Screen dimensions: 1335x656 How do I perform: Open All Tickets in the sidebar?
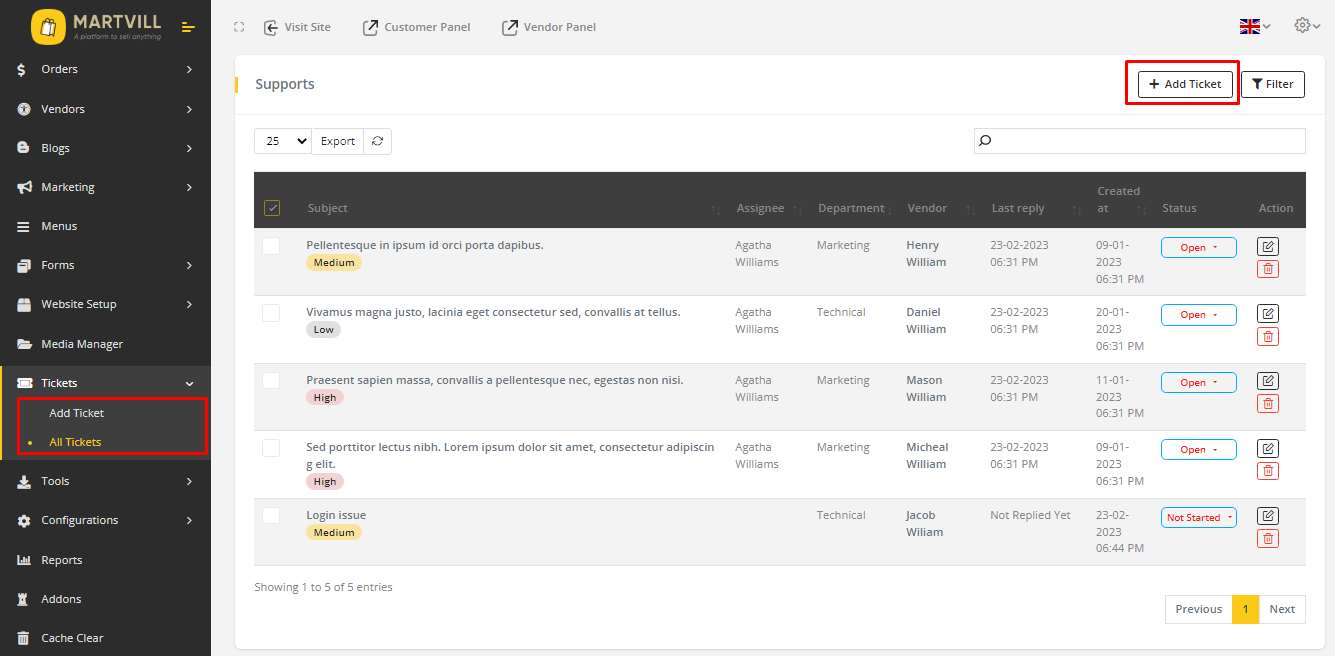tap(75, 442)
